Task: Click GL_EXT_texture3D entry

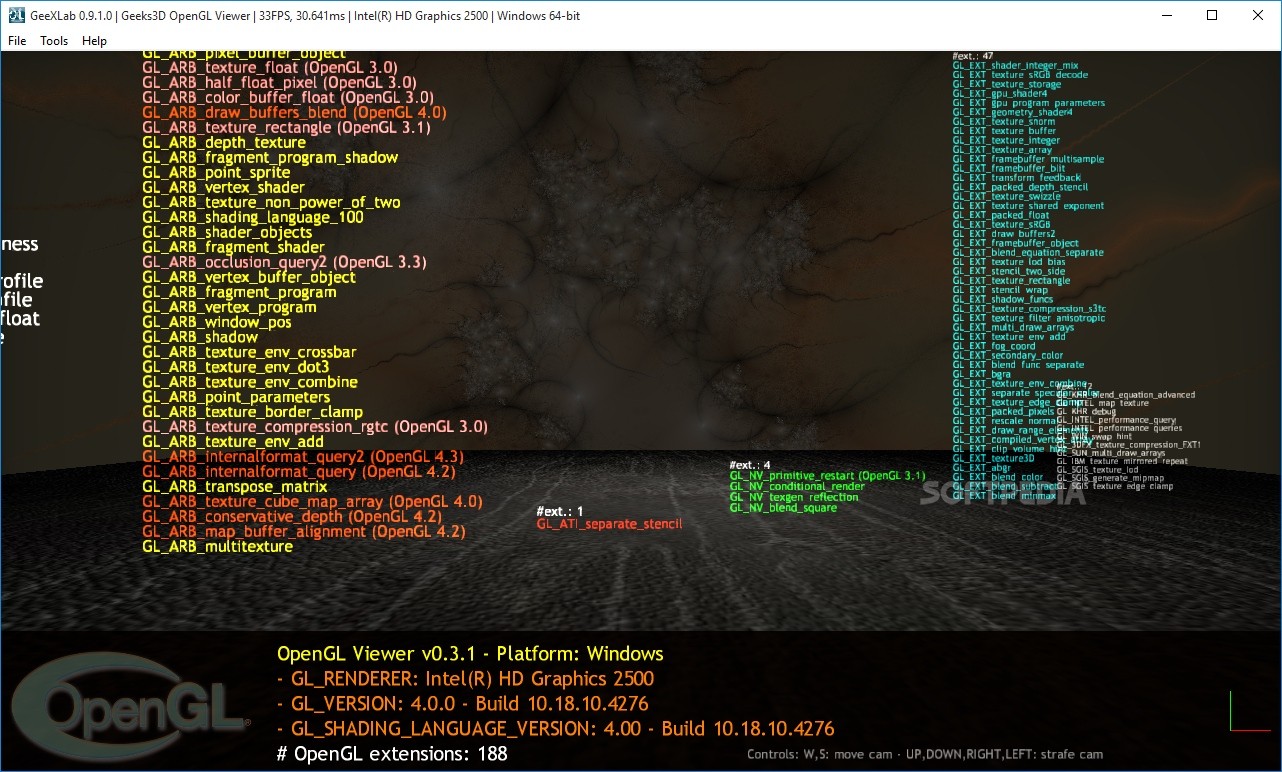Action: coord(993,458)
